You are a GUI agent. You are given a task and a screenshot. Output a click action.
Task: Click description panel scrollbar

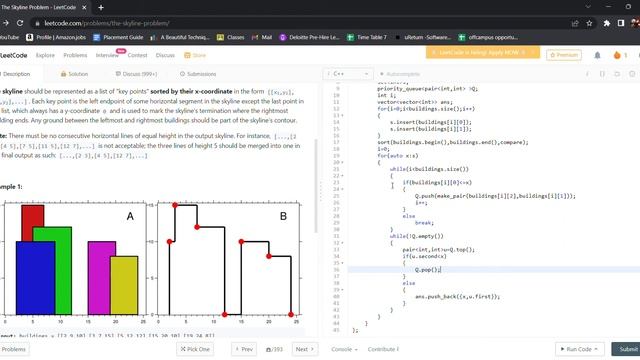tap(316, 186)
